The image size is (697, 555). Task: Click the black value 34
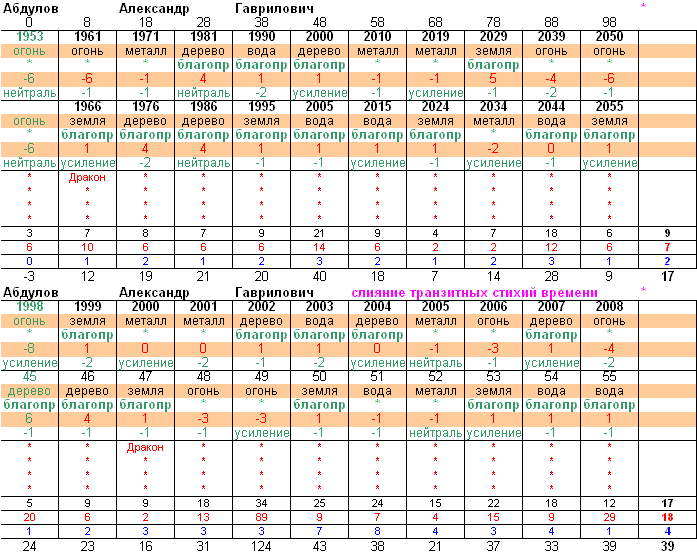261,503
